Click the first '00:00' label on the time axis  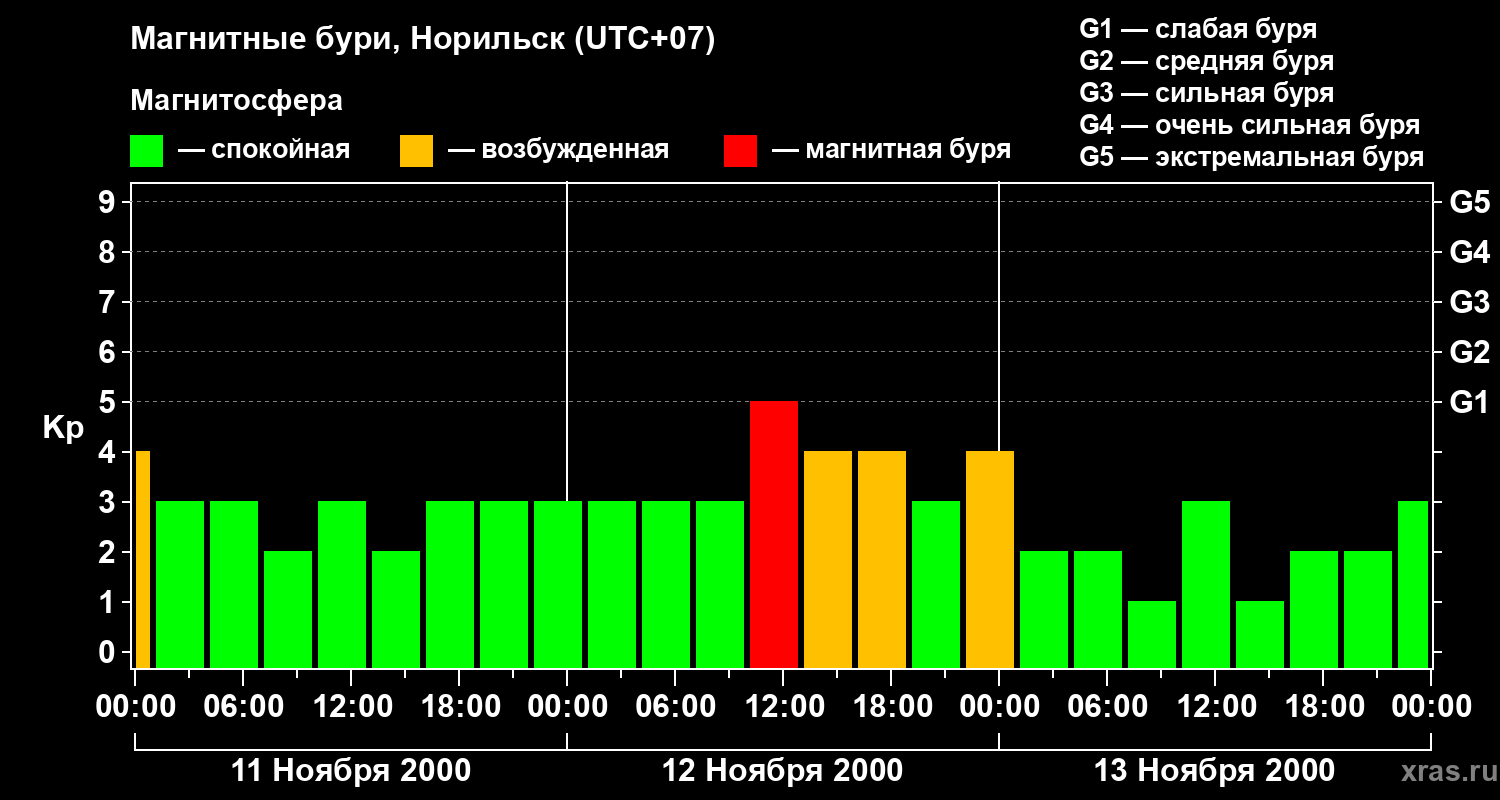coord(135,707)
